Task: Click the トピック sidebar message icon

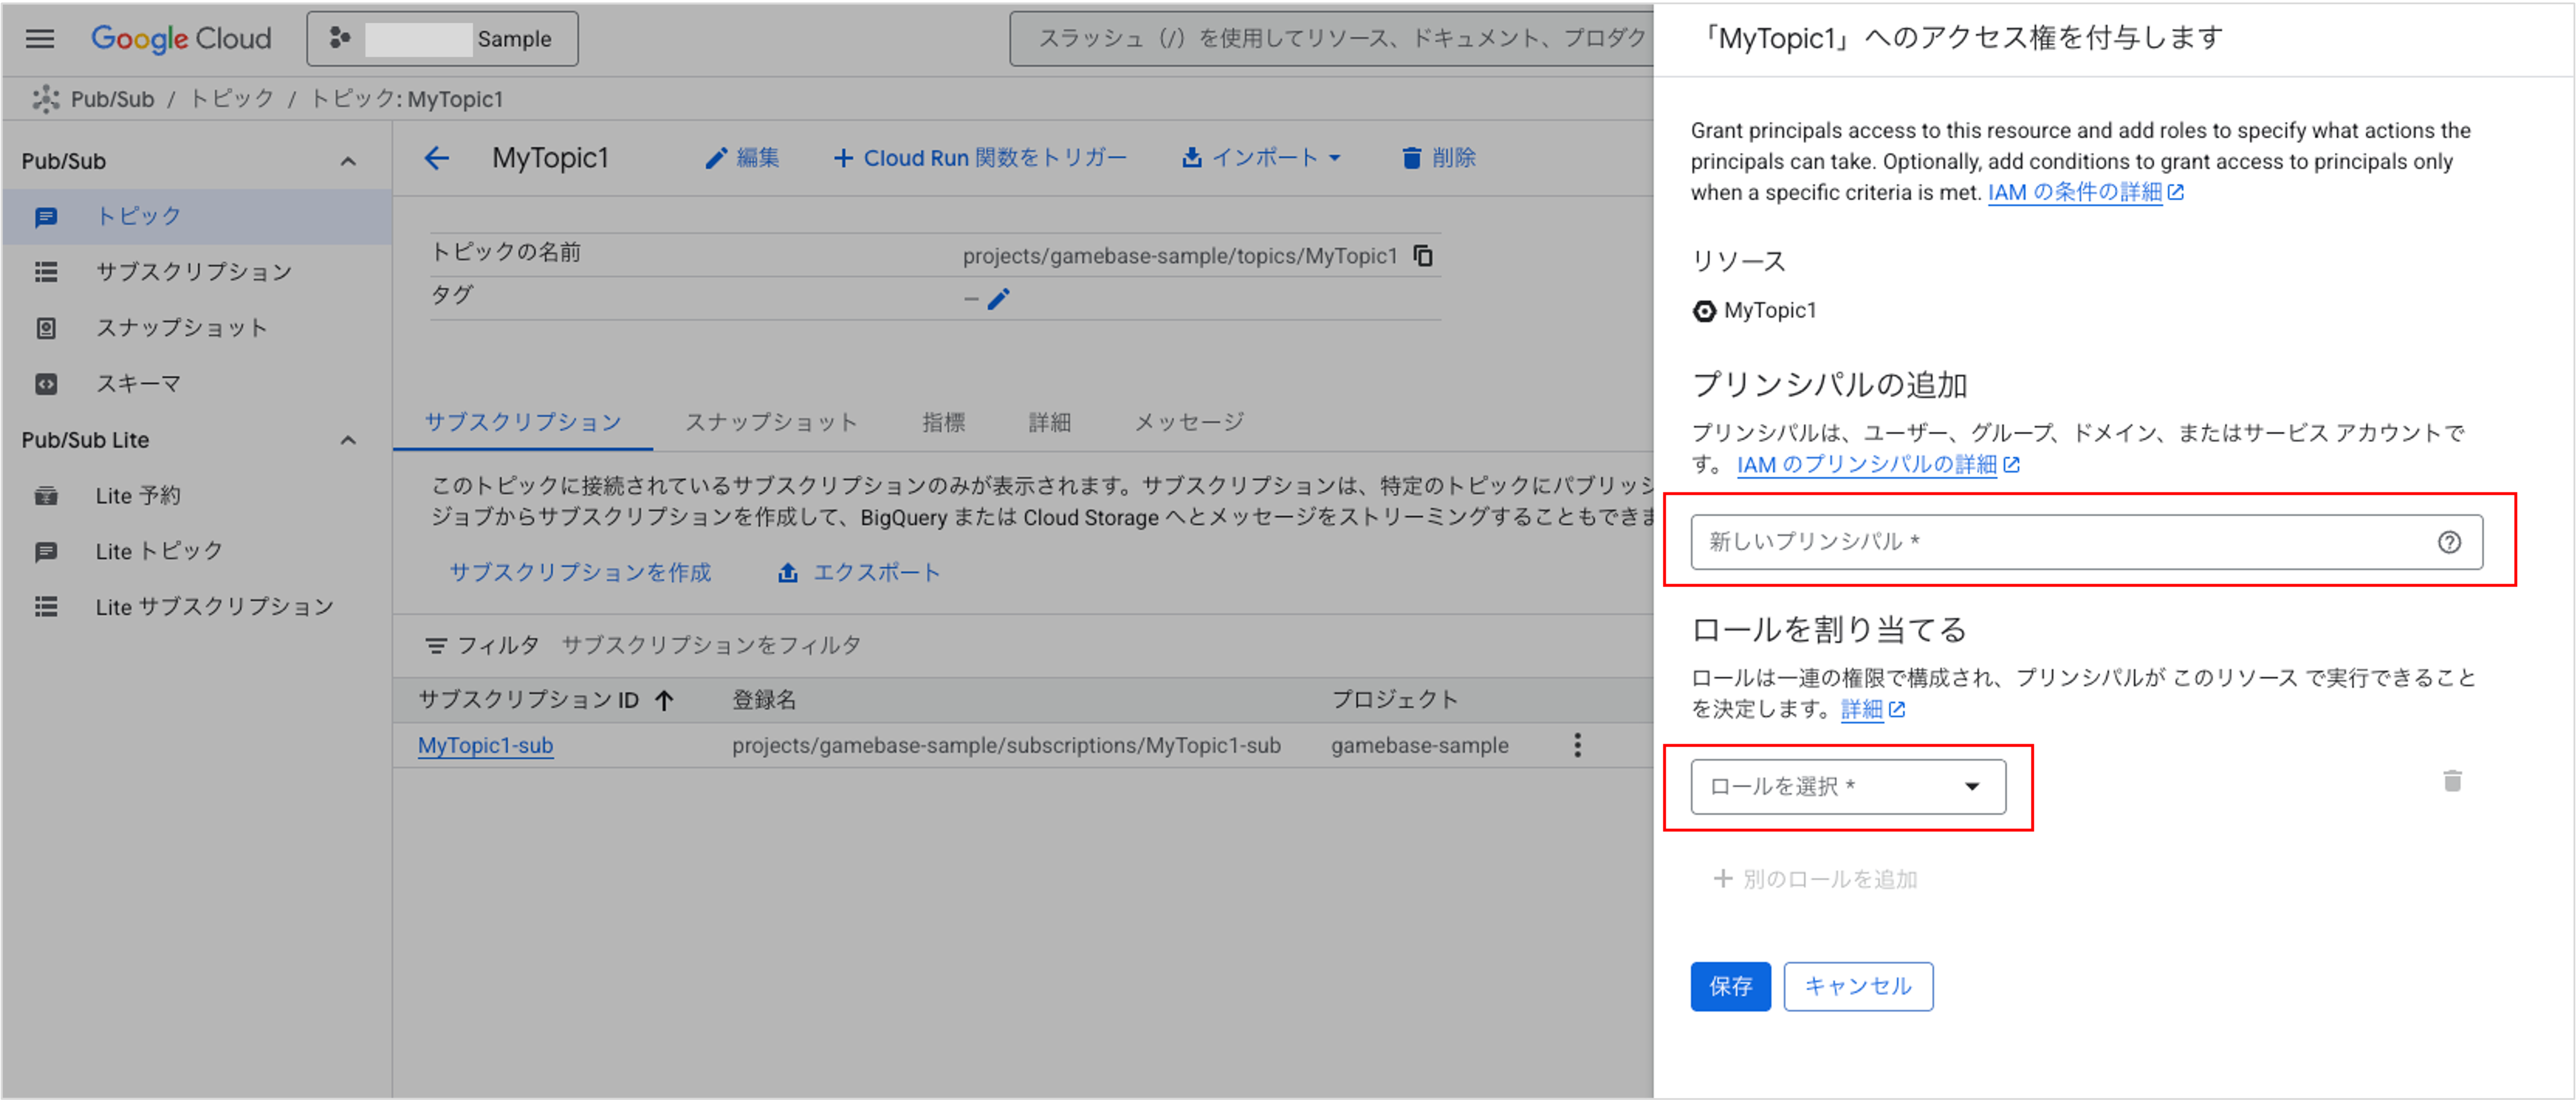Action: [x=46, y=217]
